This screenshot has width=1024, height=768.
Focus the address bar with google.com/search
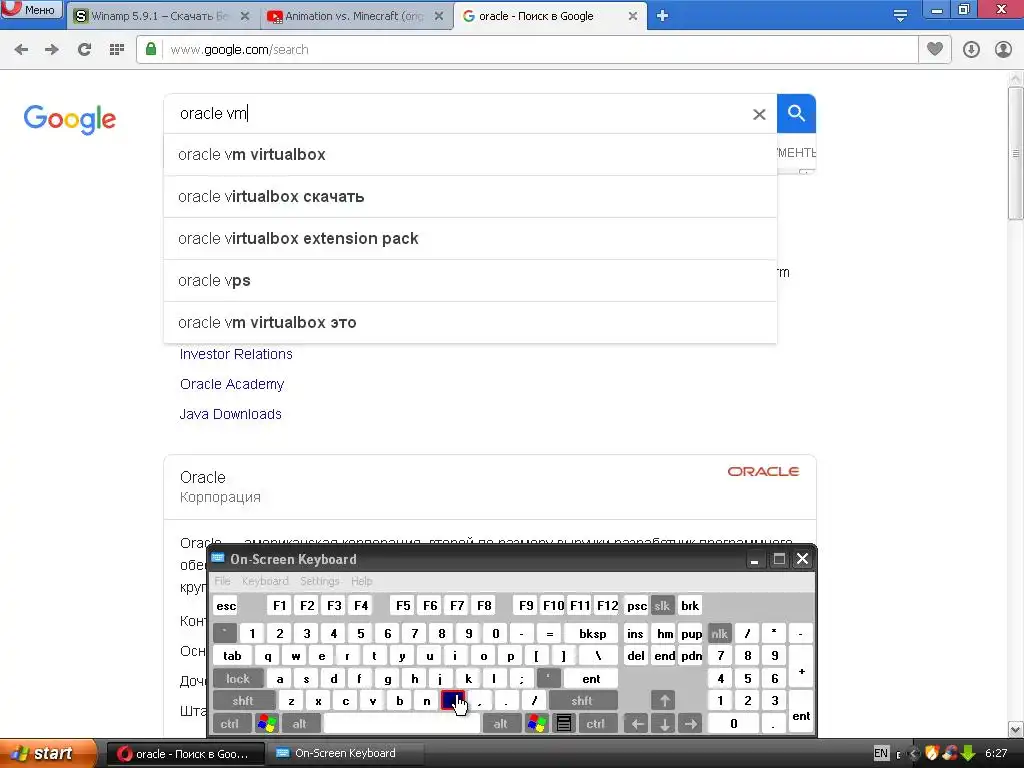point(527,50)
